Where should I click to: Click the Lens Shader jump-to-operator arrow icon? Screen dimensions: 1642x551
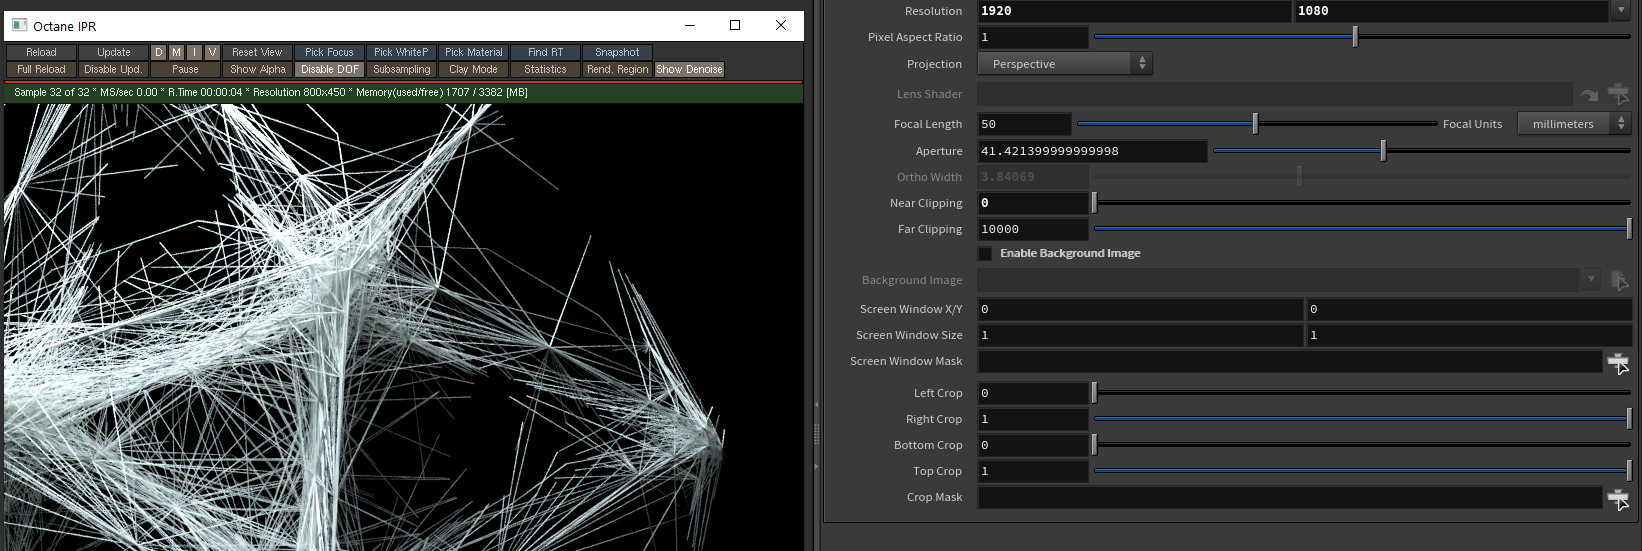click(x=1590, y=95)
